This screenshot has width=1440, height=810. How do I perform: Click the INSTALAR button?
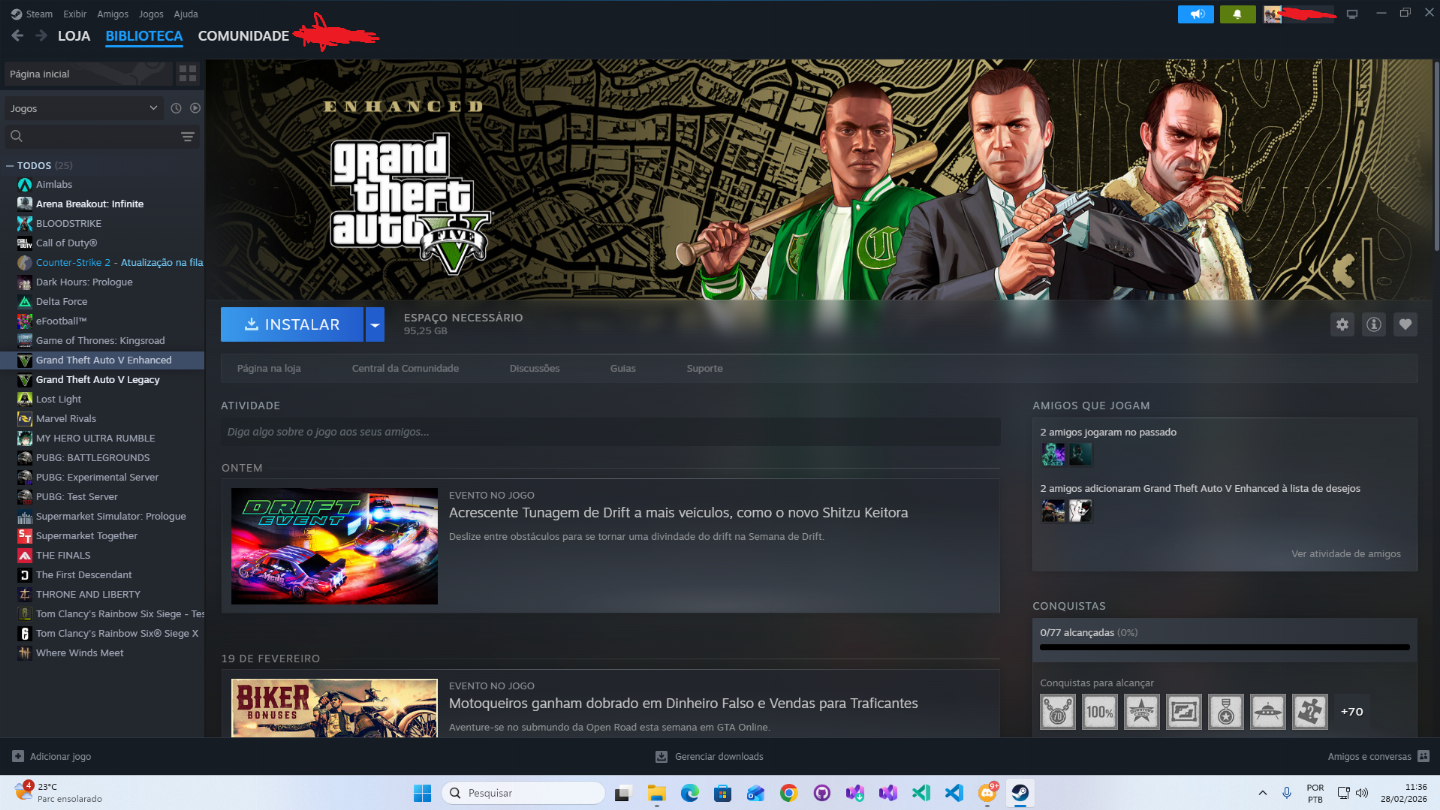(292, 324)
